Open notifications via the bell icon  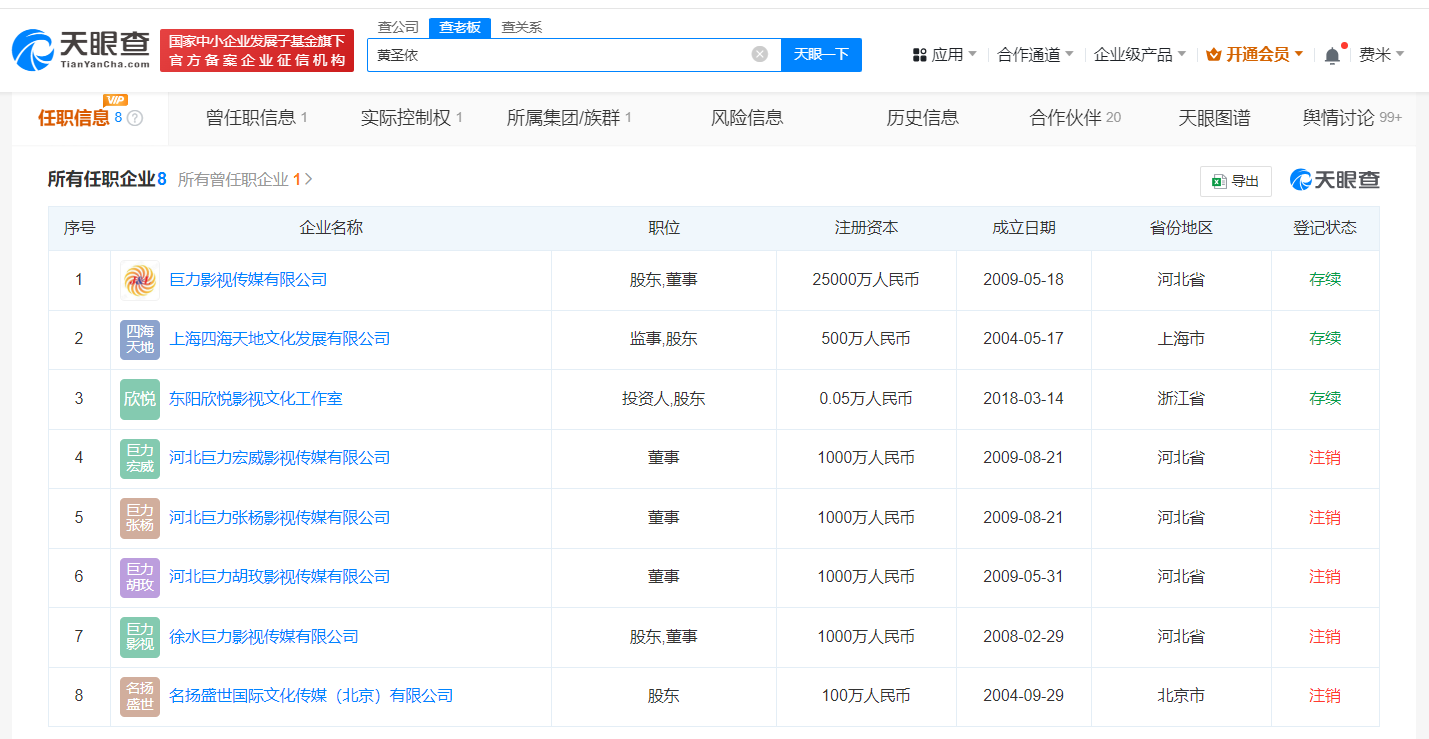(1332, 56)
